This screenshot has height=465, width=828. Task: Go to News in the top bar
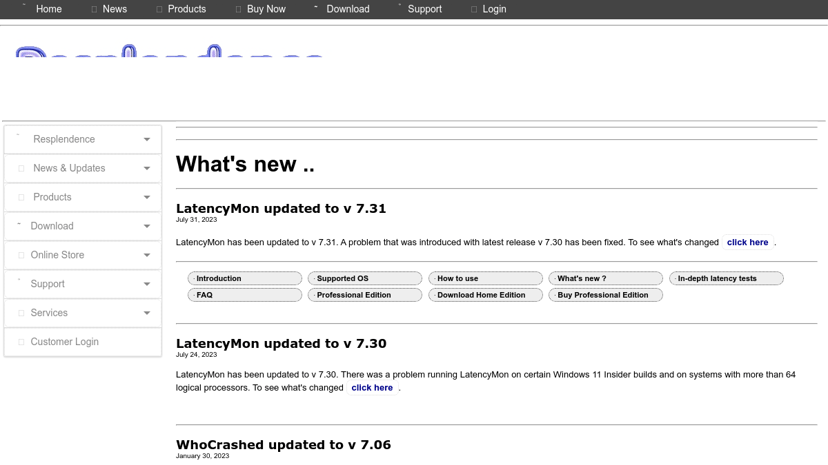pyautogui.click(x=115, y=9)
